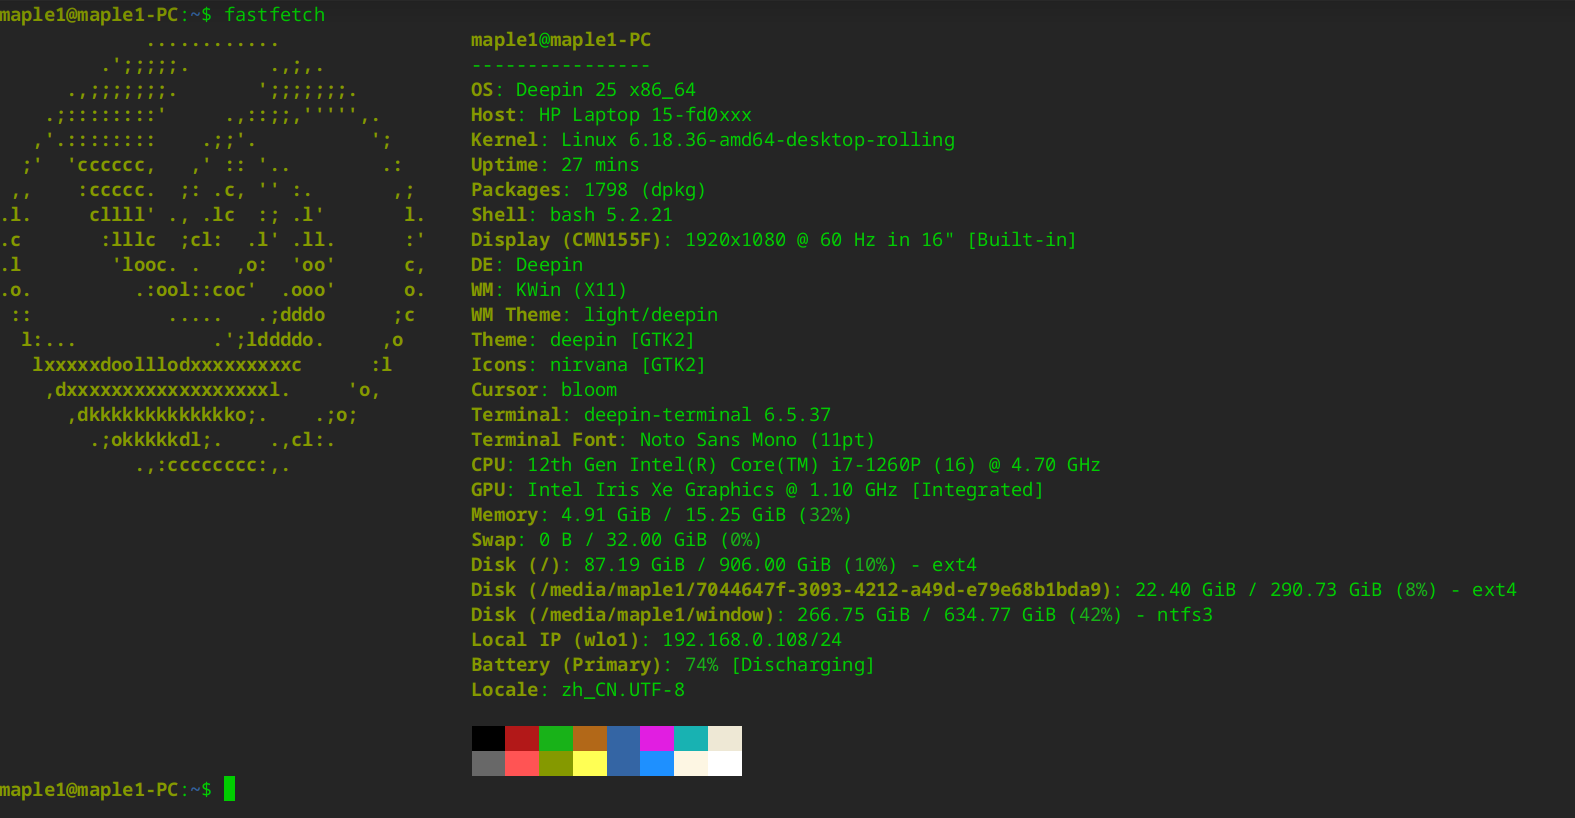Click the magenta color block
The height and width of the screenshot is (818, 1575).
(657, 738)
